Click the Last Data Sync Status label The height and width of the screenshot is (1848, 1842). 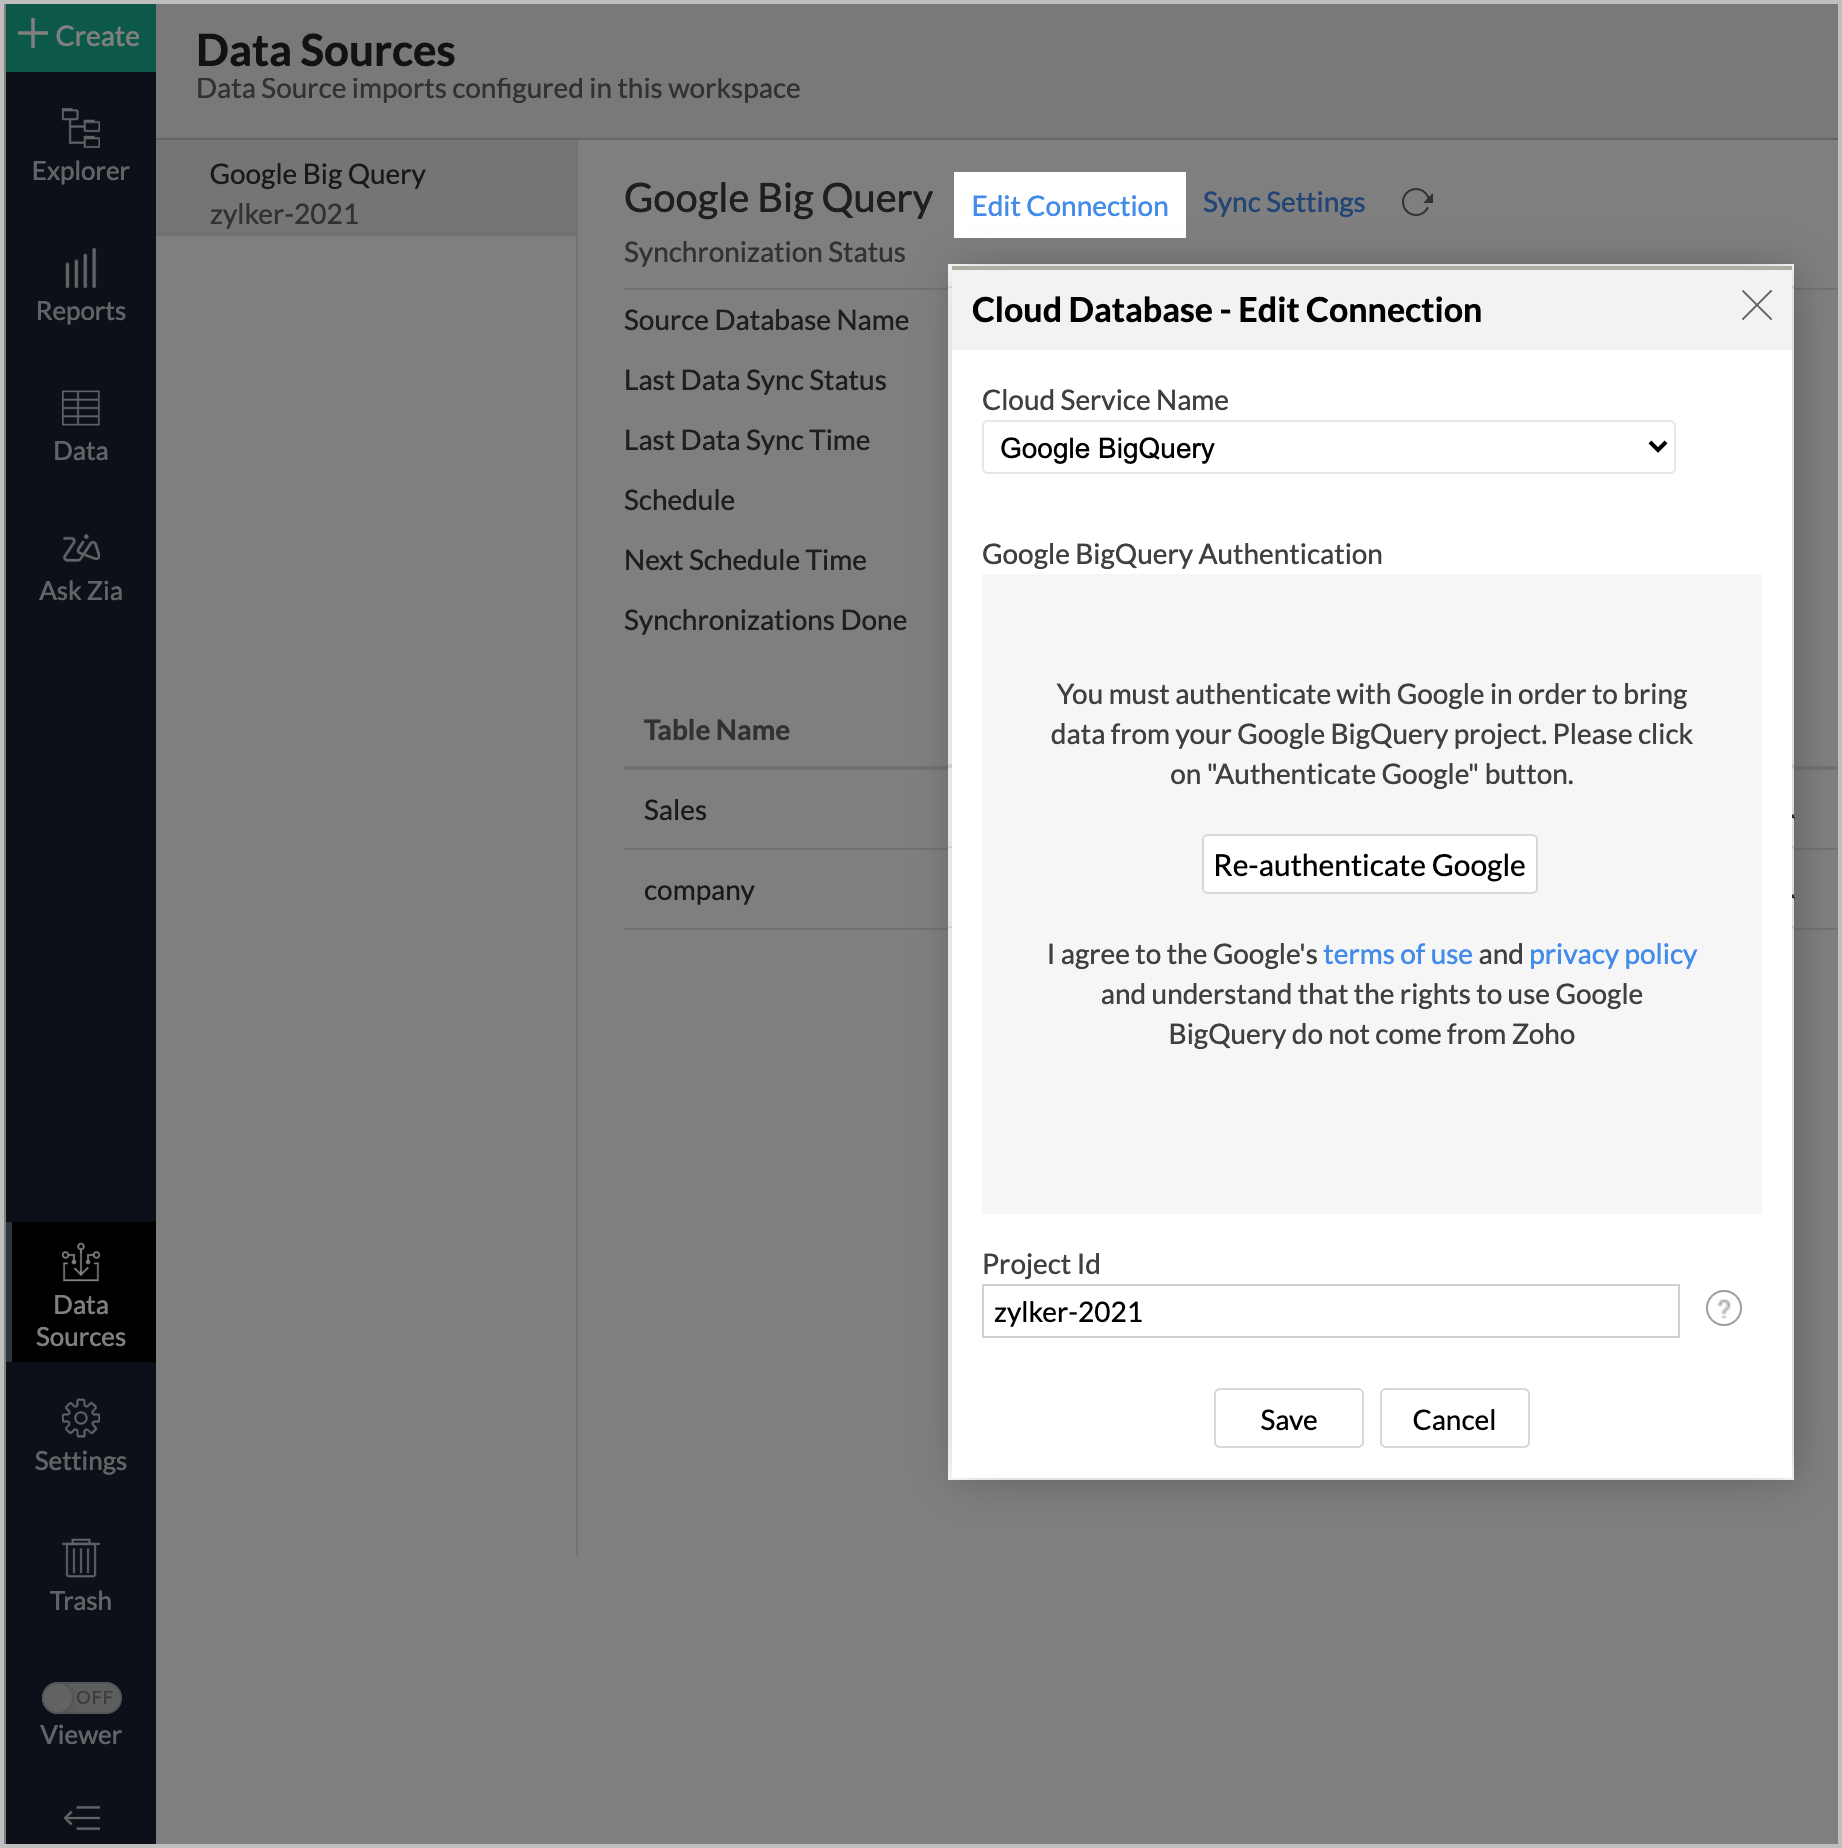[x=755, y=380]
